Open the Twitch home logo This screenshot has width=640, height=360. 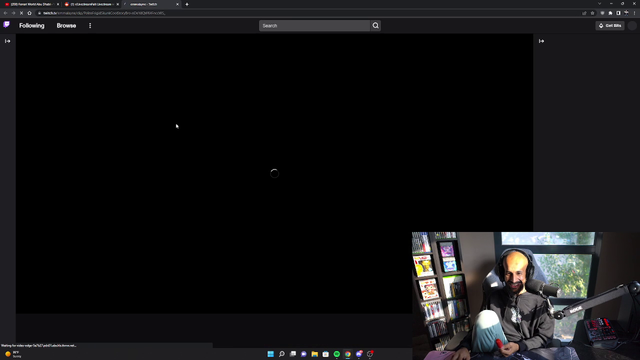click(7, 25)
